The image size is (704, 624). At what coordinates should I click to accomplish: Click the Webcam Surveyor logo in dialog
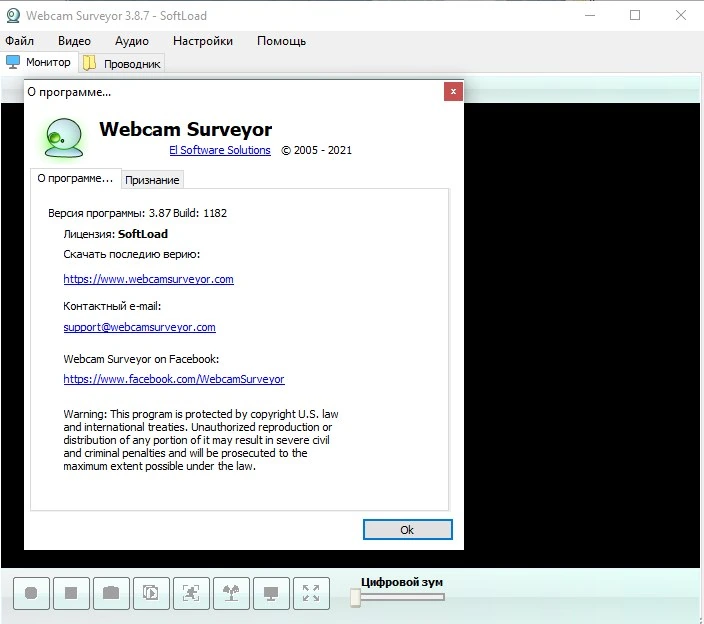(x=64, y=138)
